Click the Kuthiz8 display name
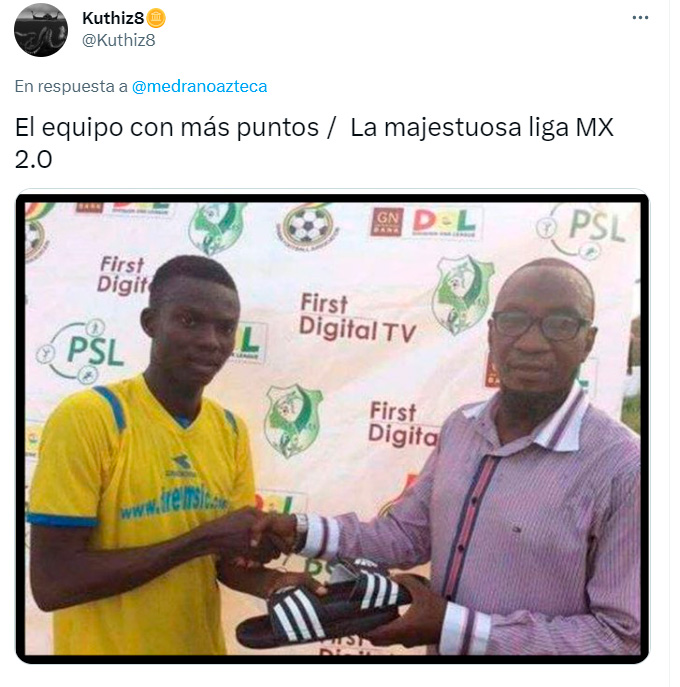680x687 pixels. point(113,18)
